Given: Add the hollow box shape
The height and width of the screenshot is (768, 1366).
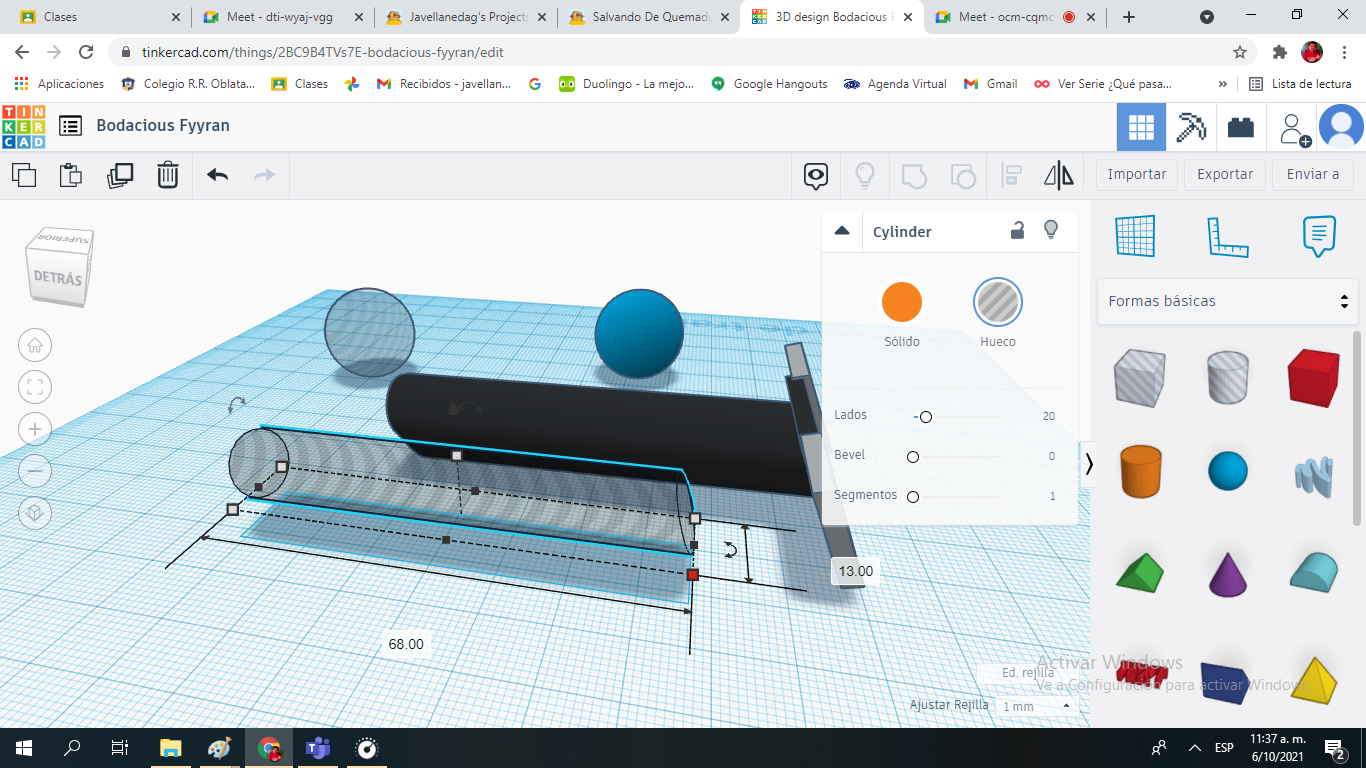Looking at the screenshot, I should (x=1138, y=377).
